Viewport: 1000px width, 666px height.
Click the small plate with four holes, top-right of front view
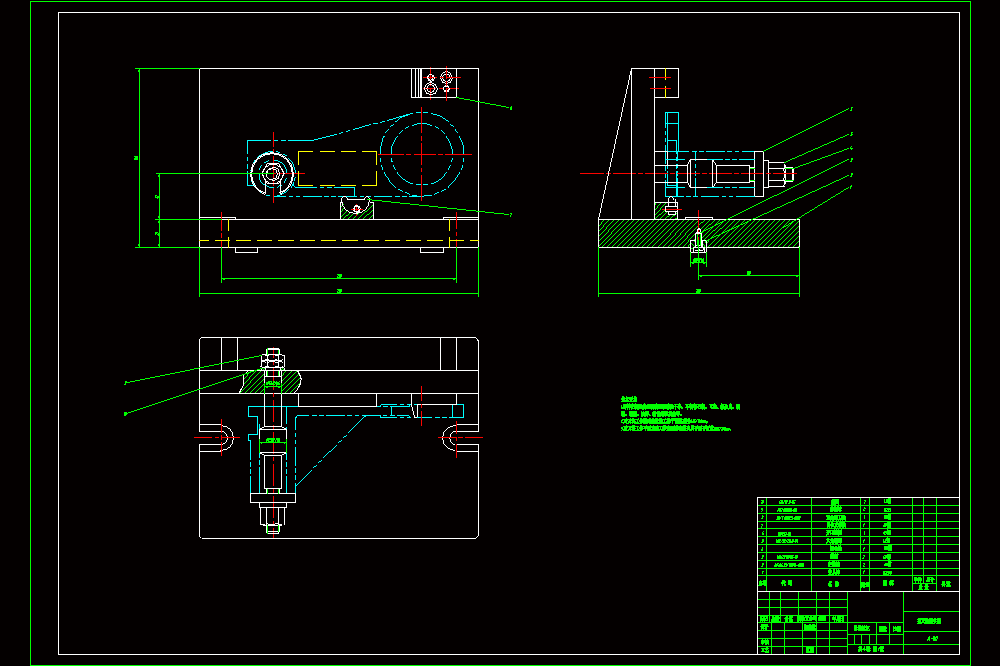[x=435, y=83]
